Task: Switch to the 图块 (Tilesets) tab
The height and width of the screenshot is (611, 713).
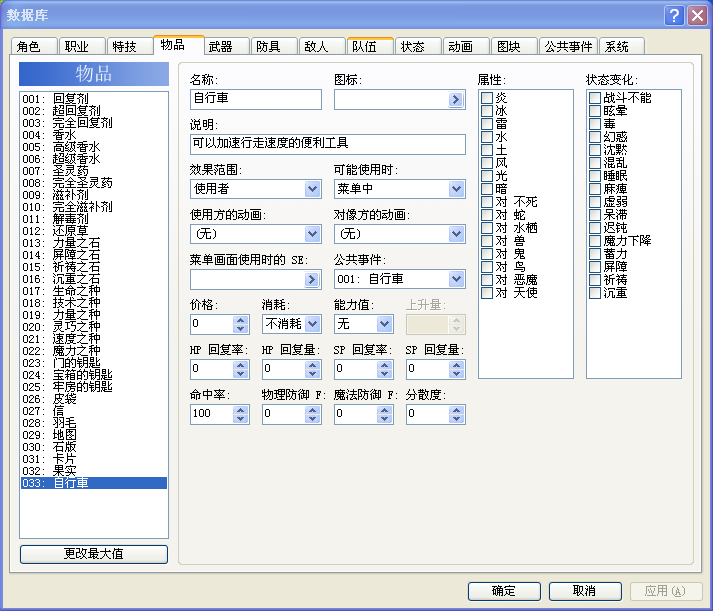Action: point(514,46)
